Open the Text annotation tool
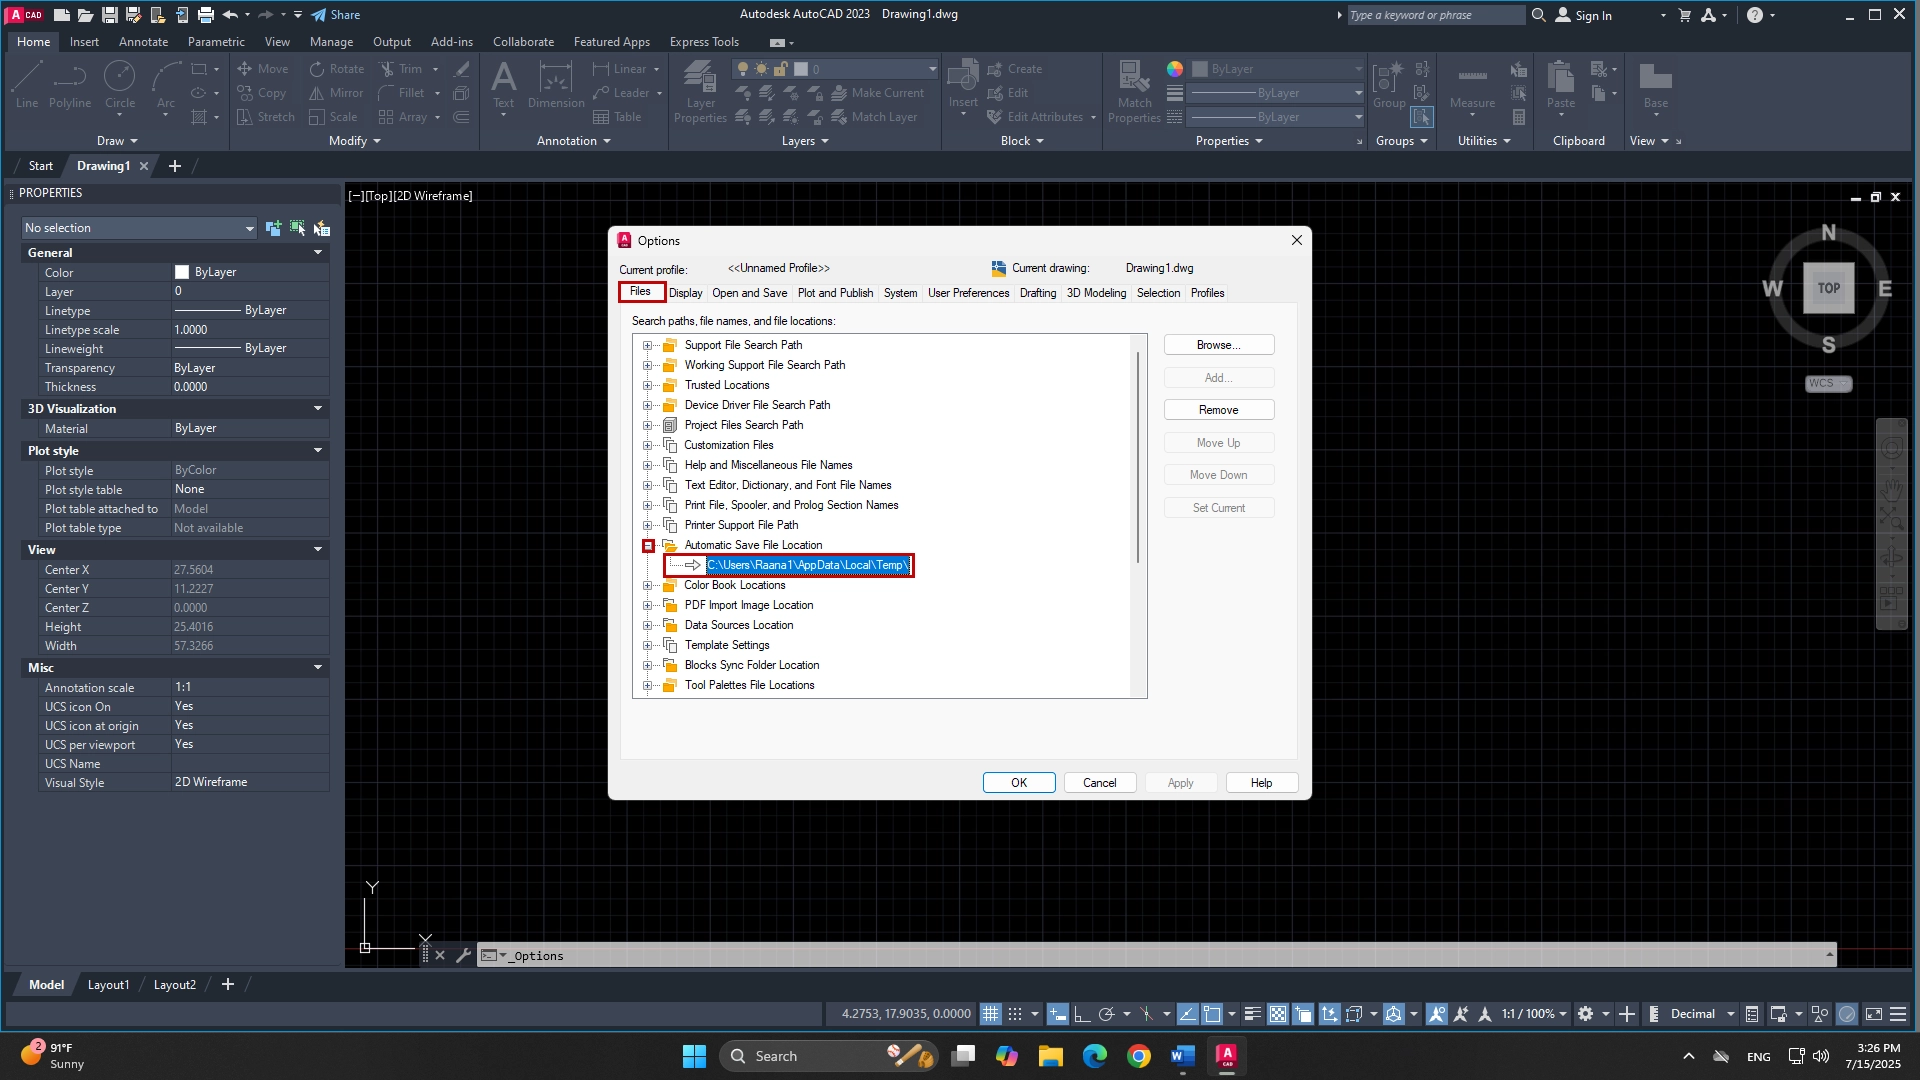1920x1080 pixels. click(504, 84)
